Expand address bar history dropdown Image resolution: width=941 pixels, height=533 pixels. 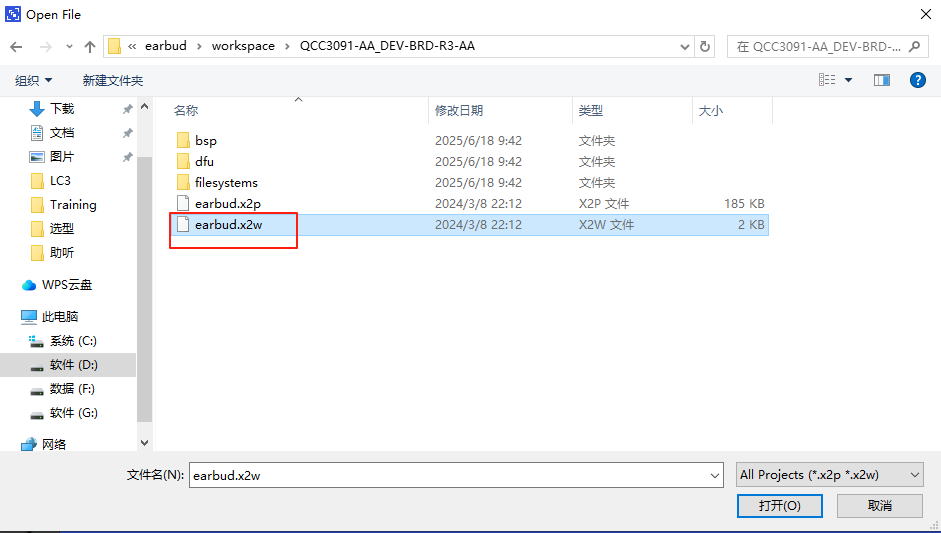click(684, 47)
